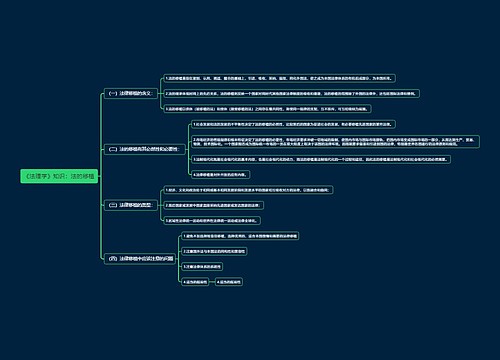Image resolution: width=500 pixels, height=360 pixels.
Task: Choose item 3 under branch (四) 注意的问题
Action: [x=202, y=267]
